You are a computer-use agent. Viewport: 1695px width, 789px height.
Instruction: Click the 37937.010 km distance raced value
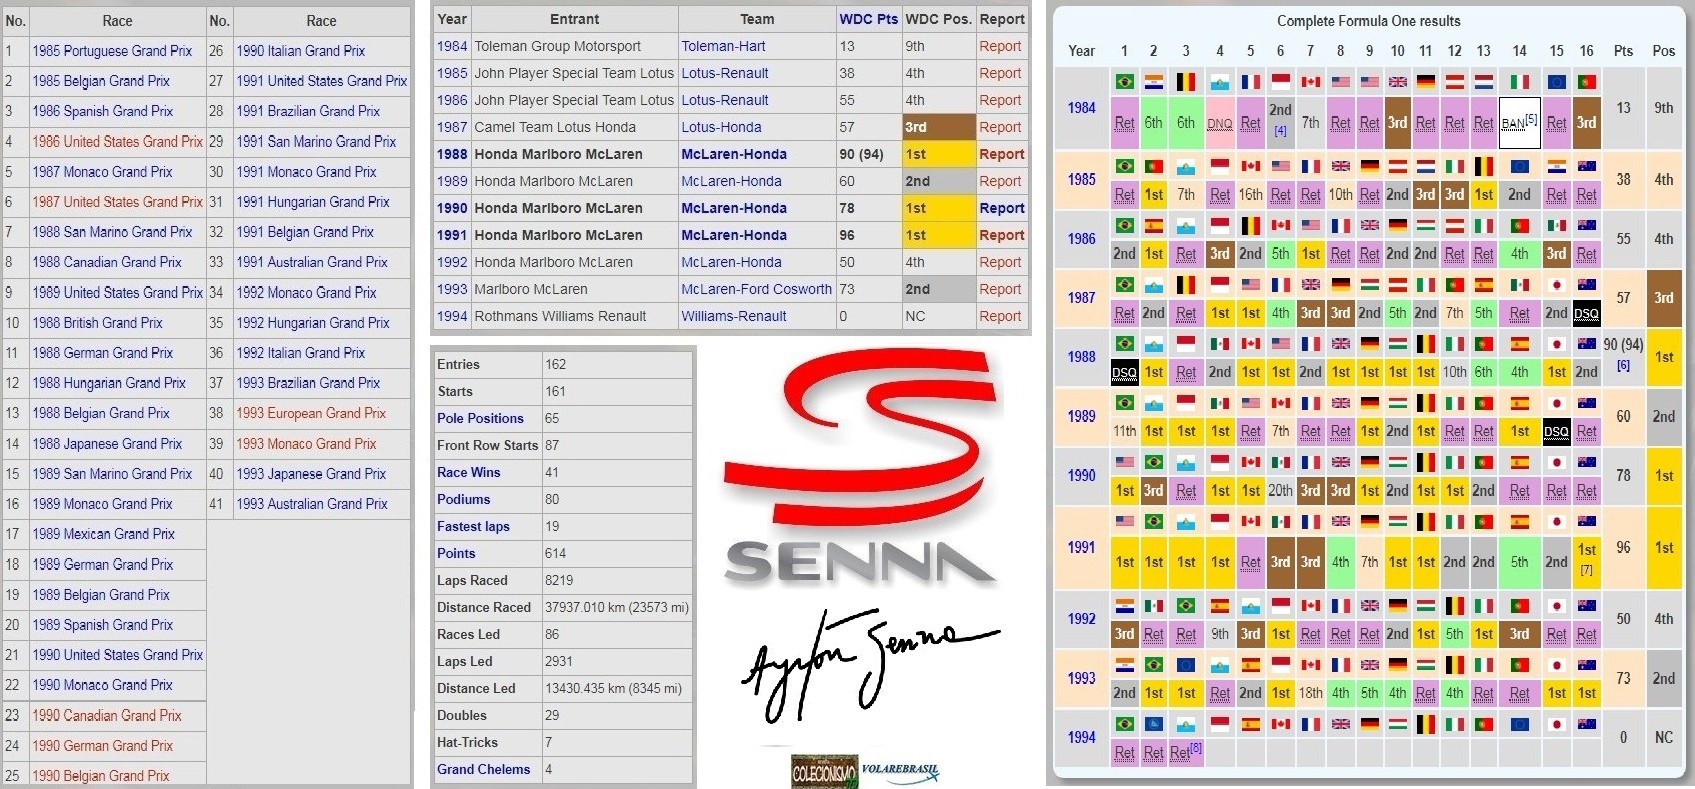point(616,607)
